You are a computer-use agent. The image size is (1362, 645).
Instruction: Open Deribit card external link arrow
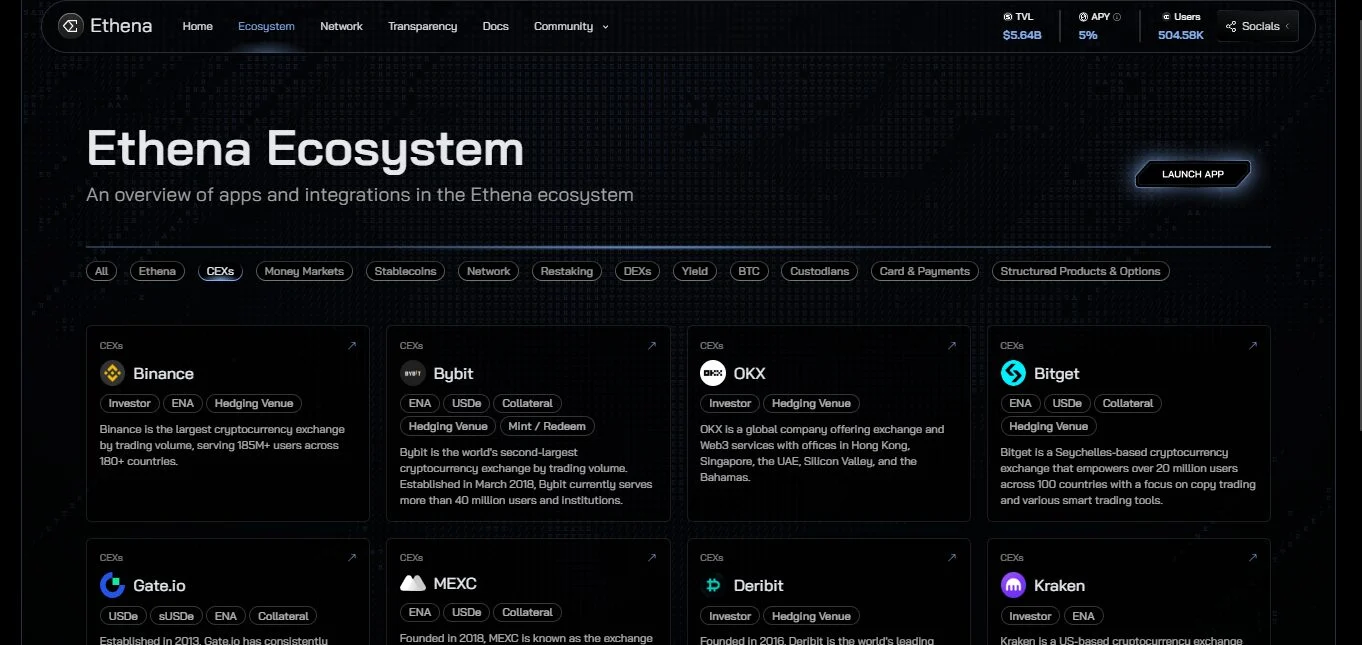952,558
